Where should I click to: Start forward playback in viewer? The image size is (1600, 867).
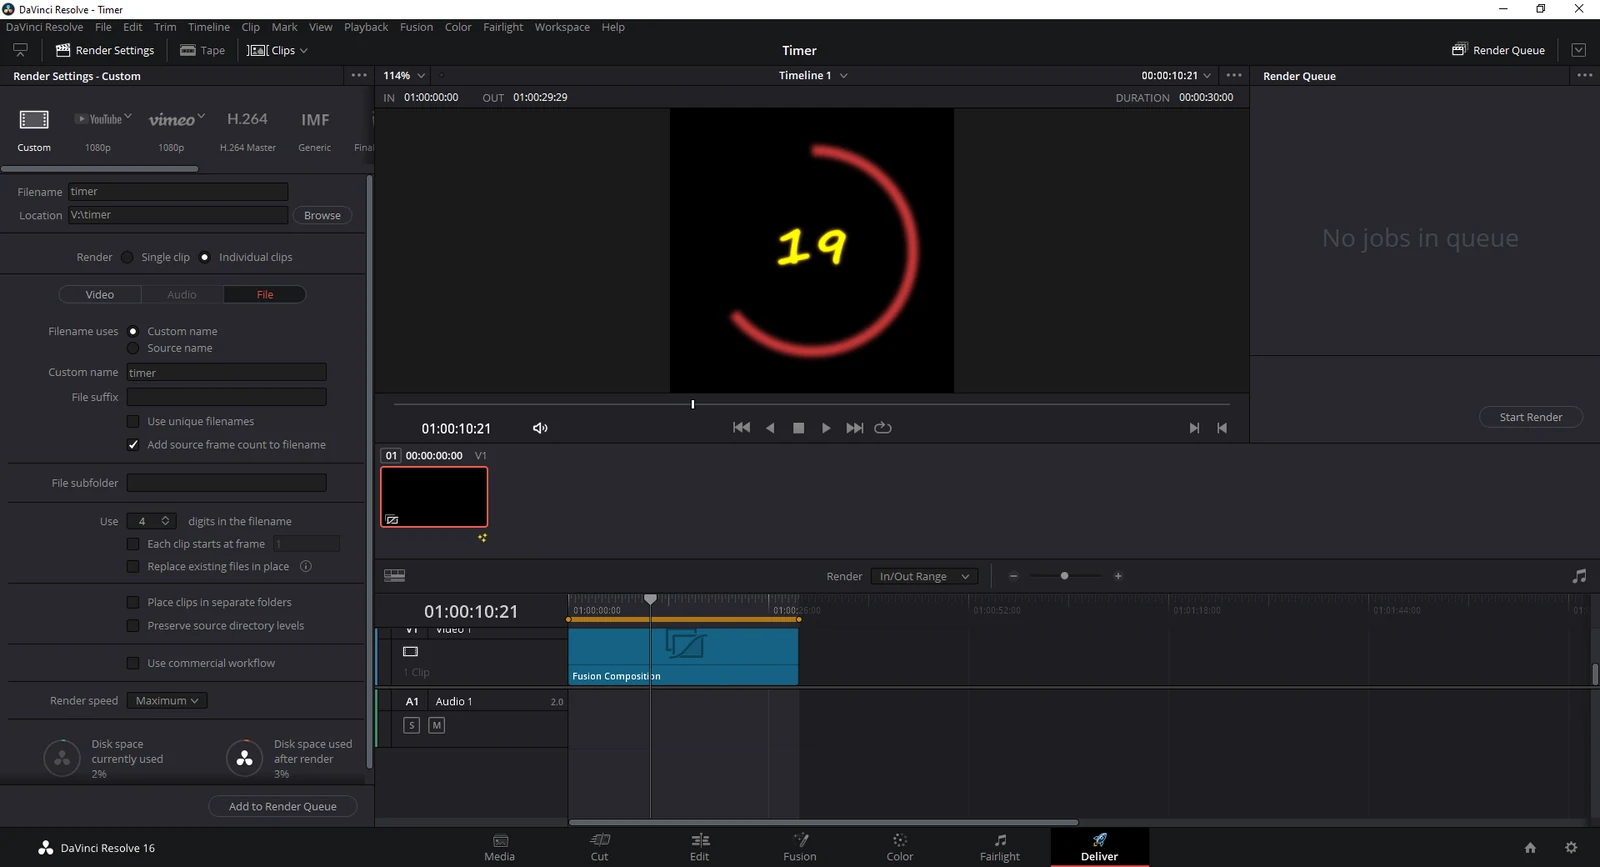826,428
